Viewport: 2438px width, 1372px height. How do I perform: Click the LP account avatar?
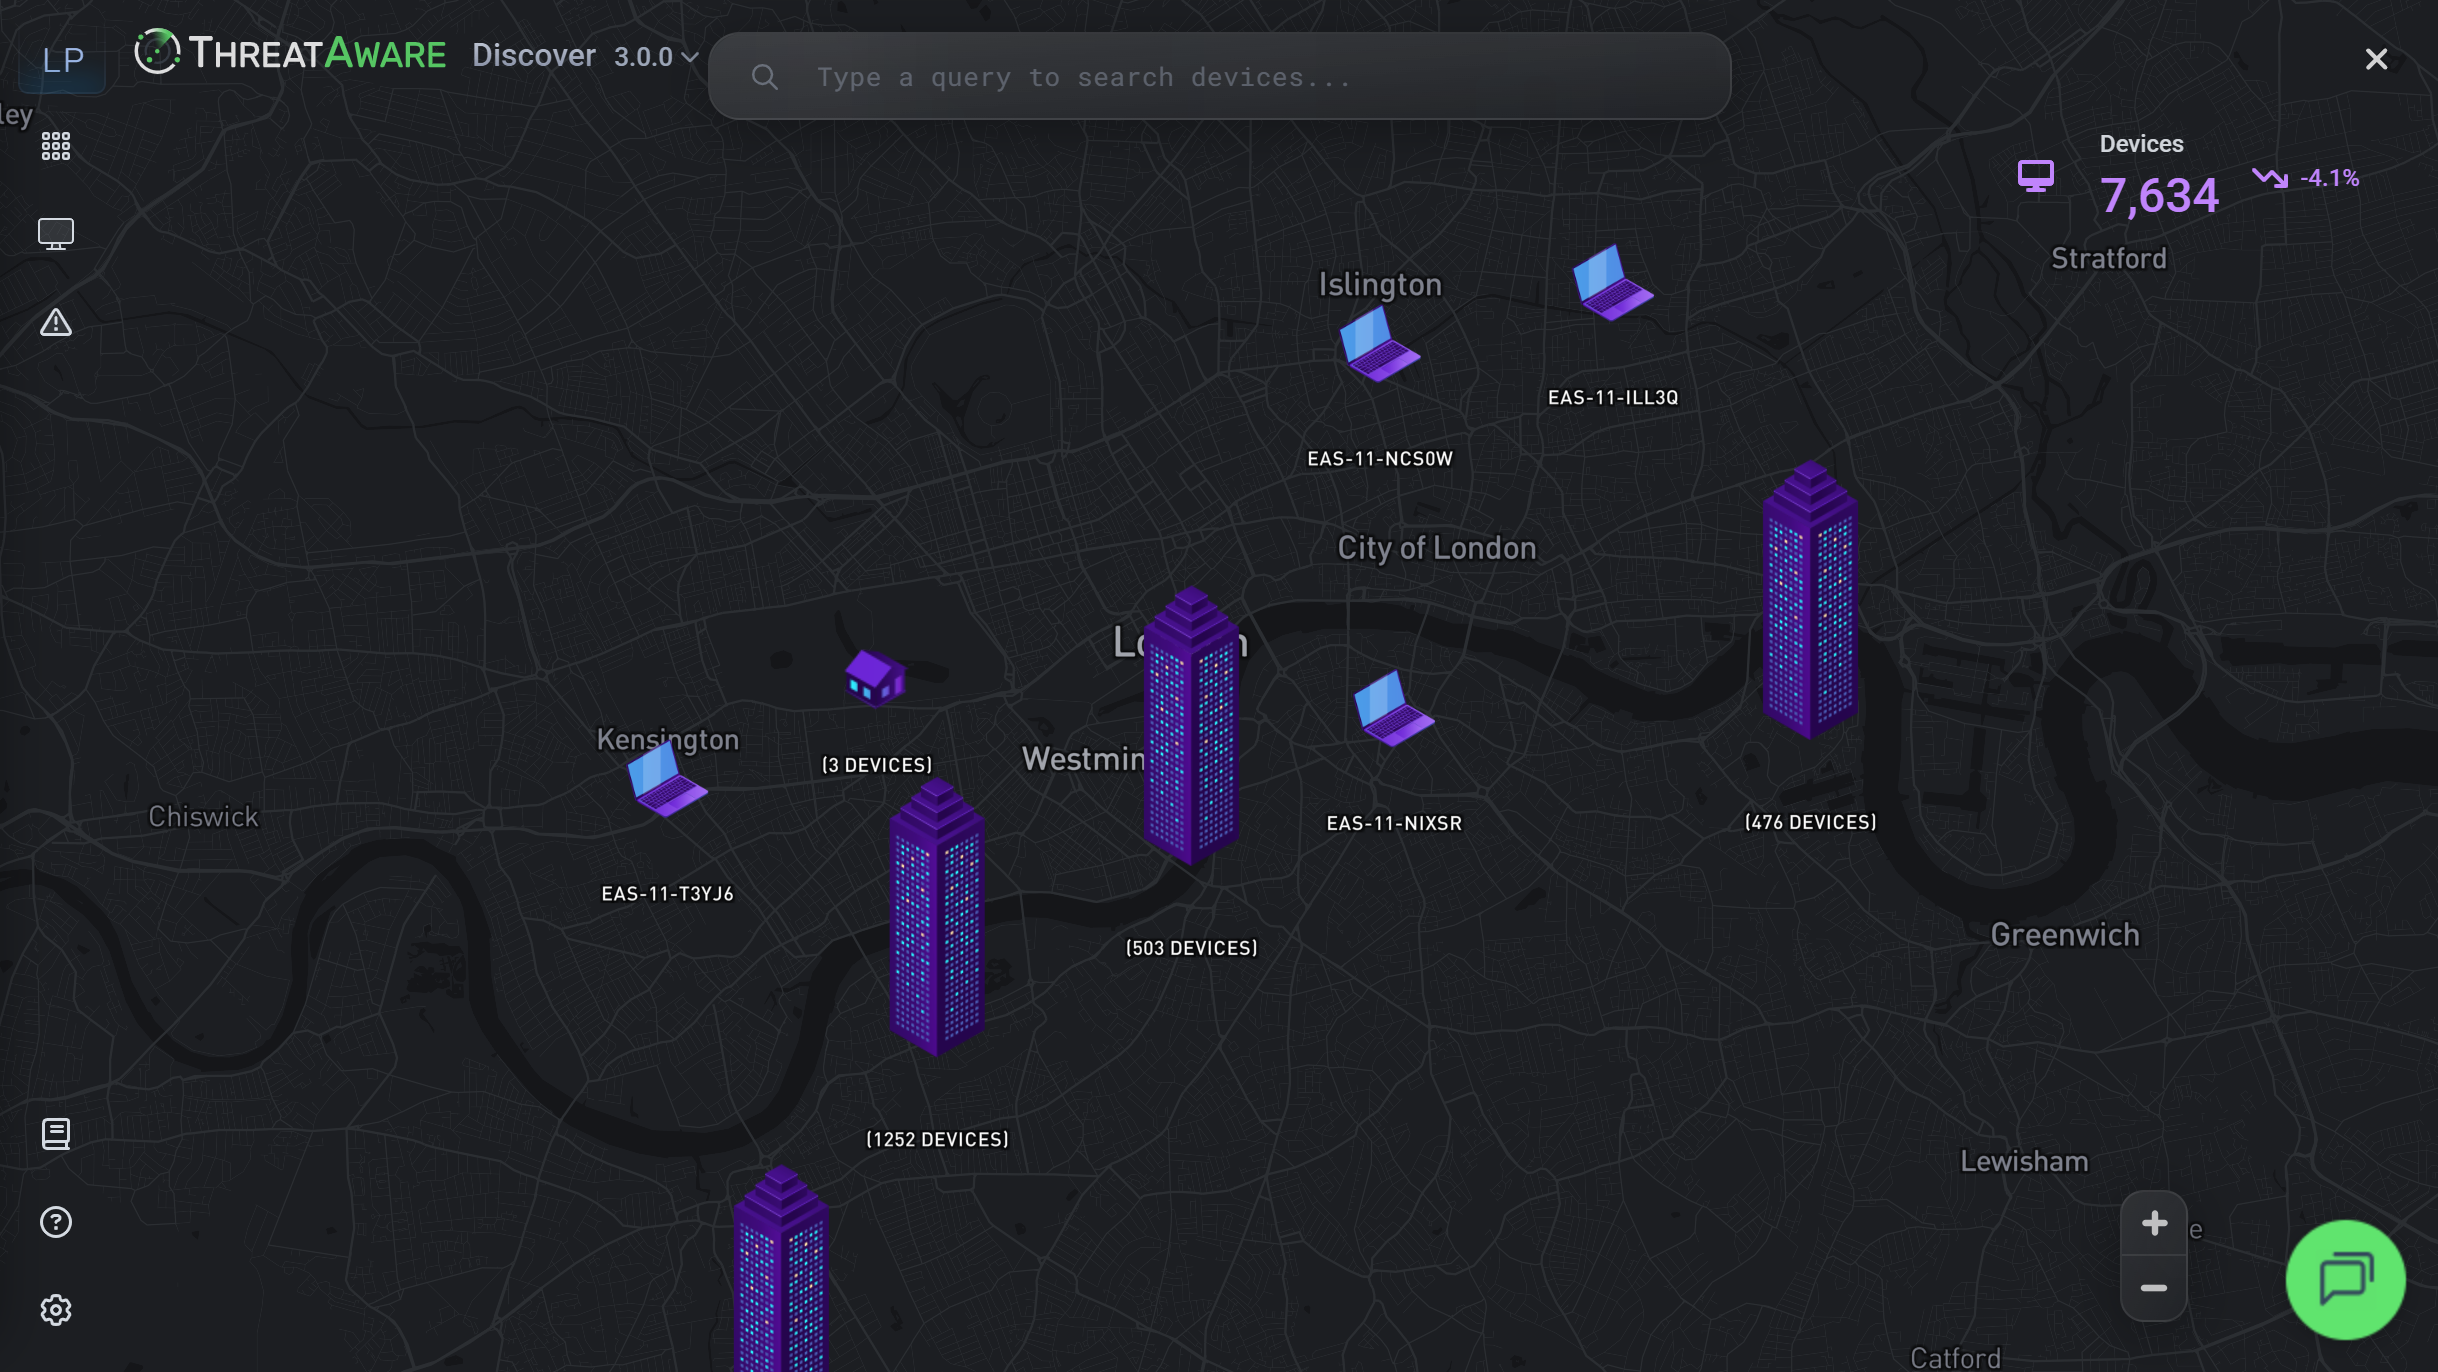[x=62, y=60]
